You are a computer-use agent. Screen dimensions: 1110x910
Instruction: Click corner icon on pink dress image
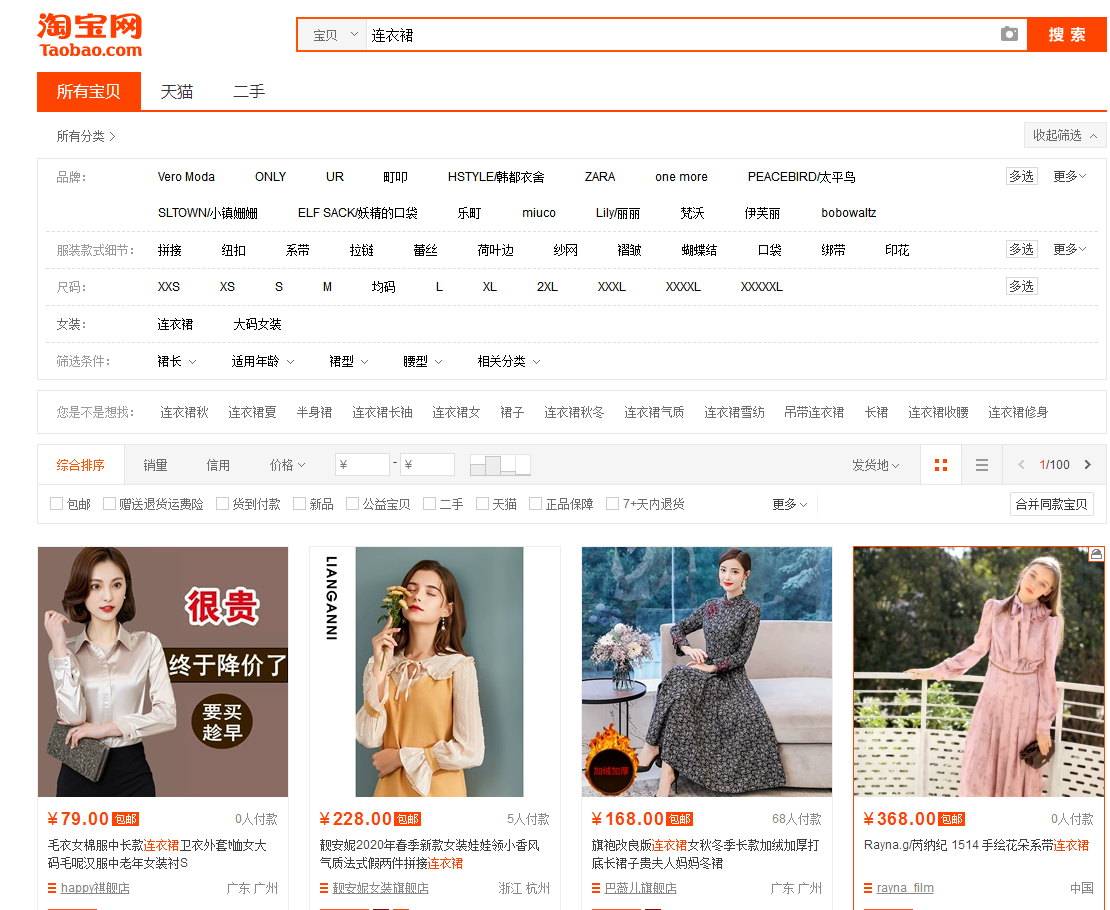pos(1096,554)
